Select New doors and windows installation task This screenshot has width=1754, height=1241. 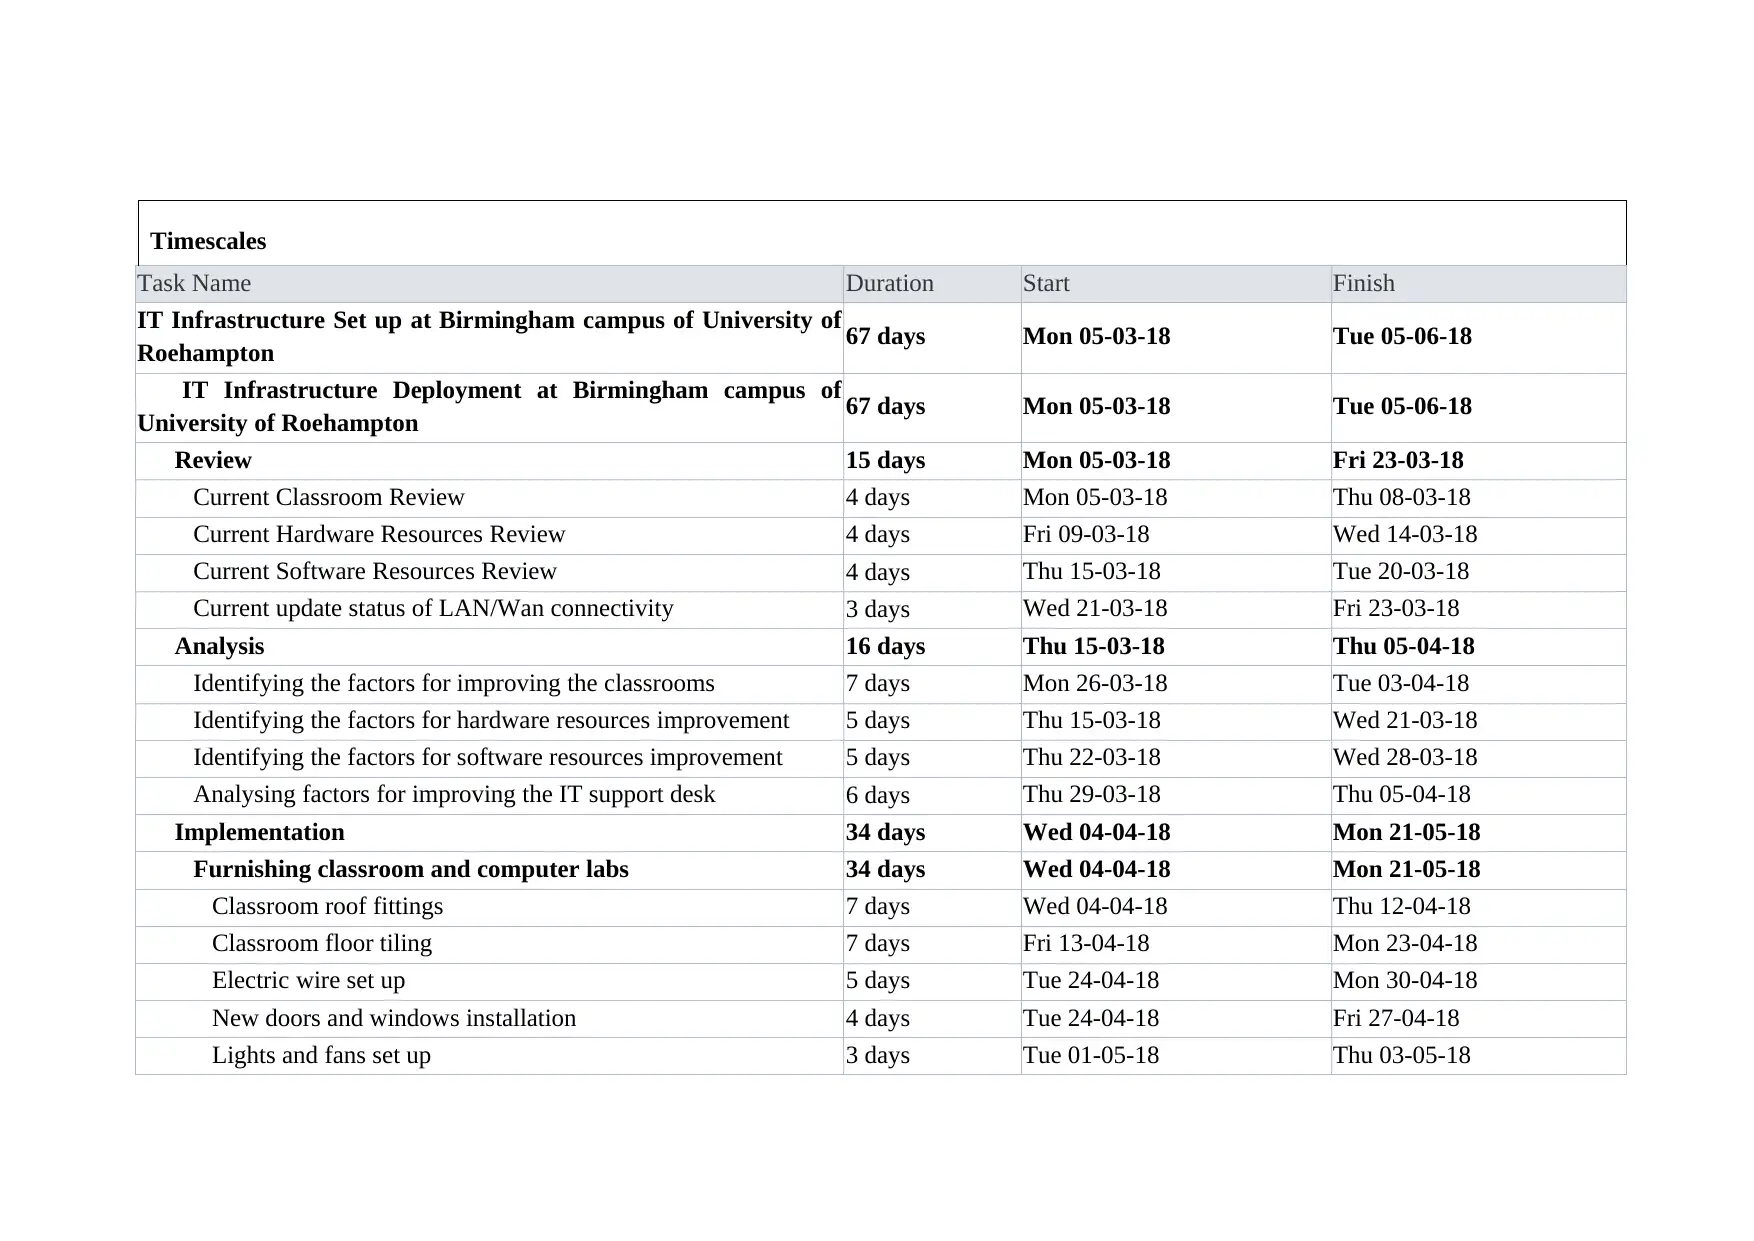click(394, 1018)
